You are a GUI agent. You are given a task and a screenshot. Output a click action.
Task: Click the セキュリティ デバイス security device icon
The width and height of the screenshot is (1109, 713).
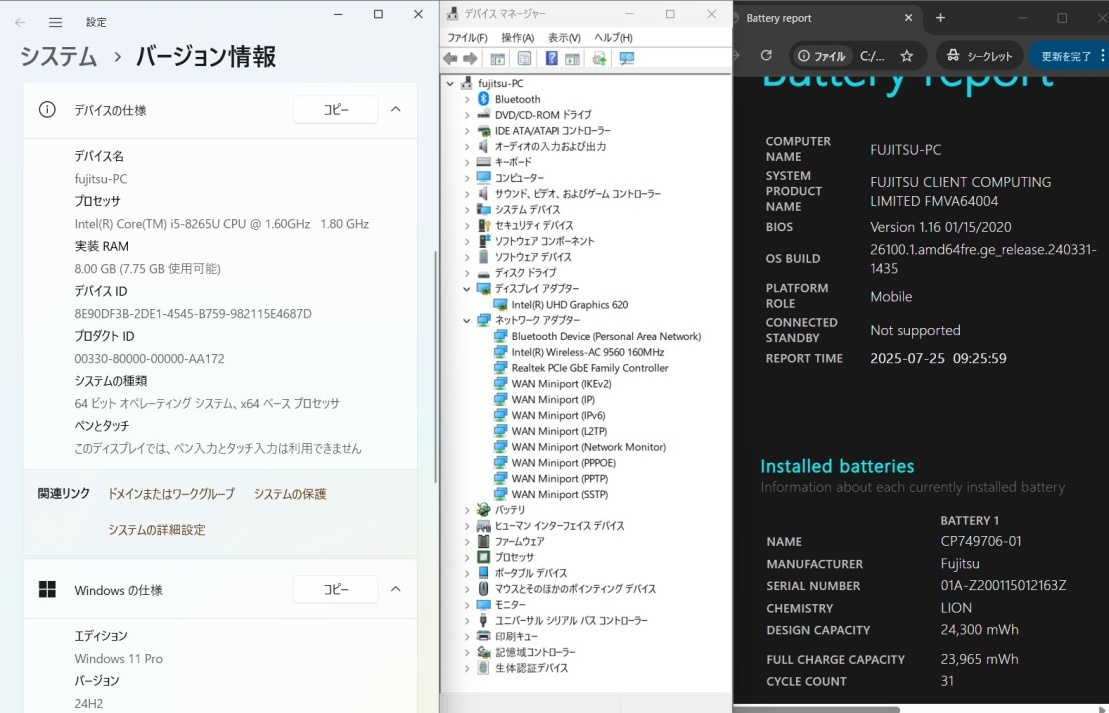[484, 226]
